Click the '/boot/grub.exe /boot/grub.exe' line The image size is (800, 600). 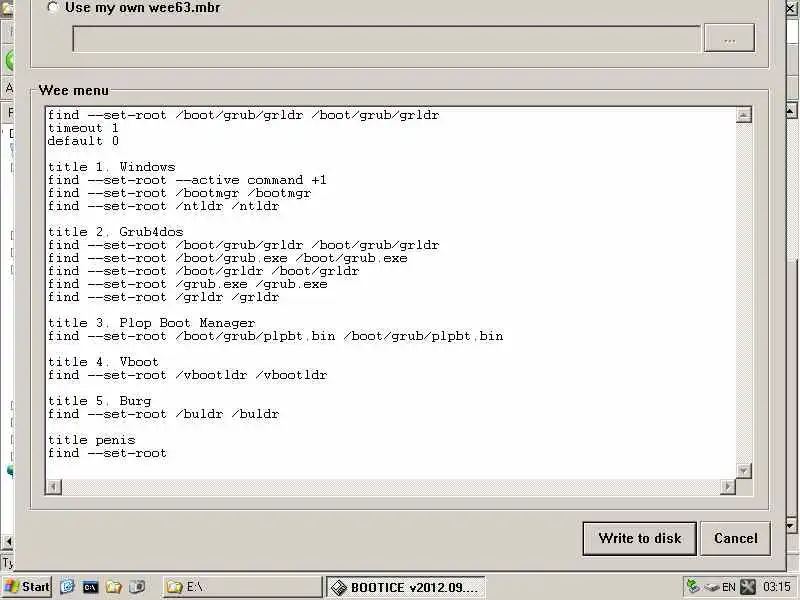228,258
